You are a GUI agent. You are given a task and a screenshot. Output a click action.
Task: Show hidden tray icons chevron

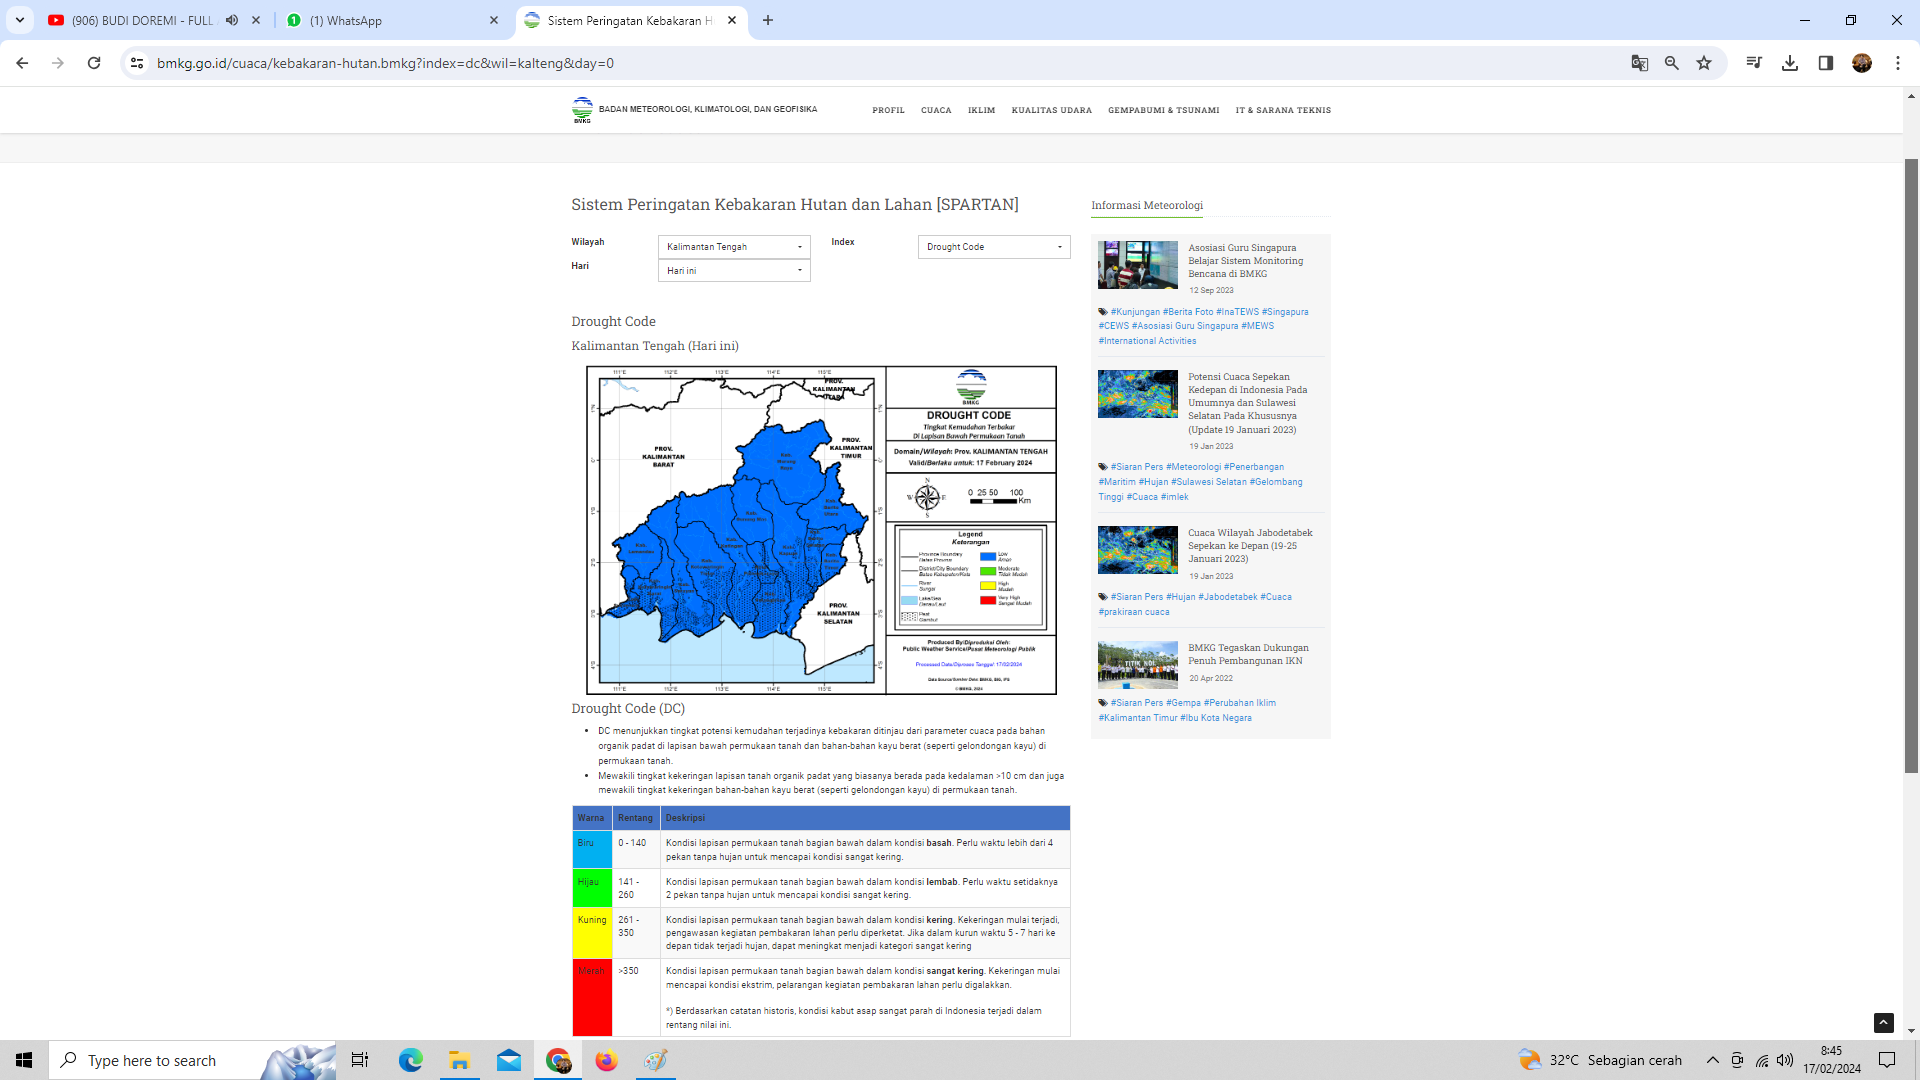tap(1713, 1060)
